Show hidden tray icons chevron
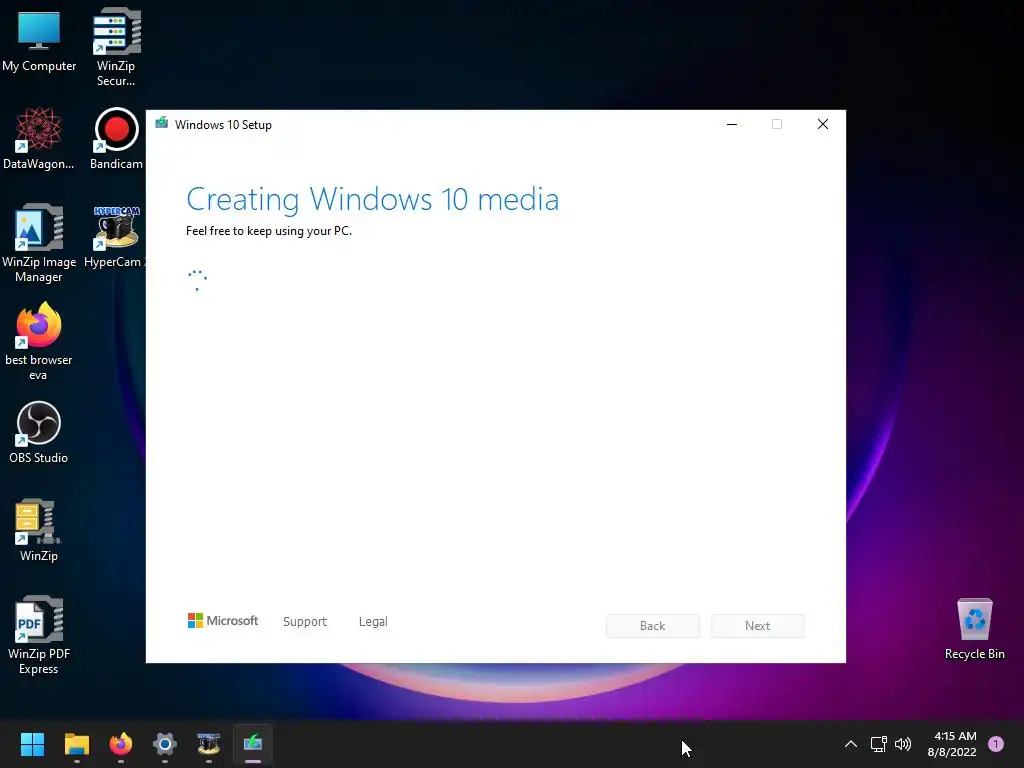The height and width of the screenshot is (768, 1024). [x=851, y=744]
